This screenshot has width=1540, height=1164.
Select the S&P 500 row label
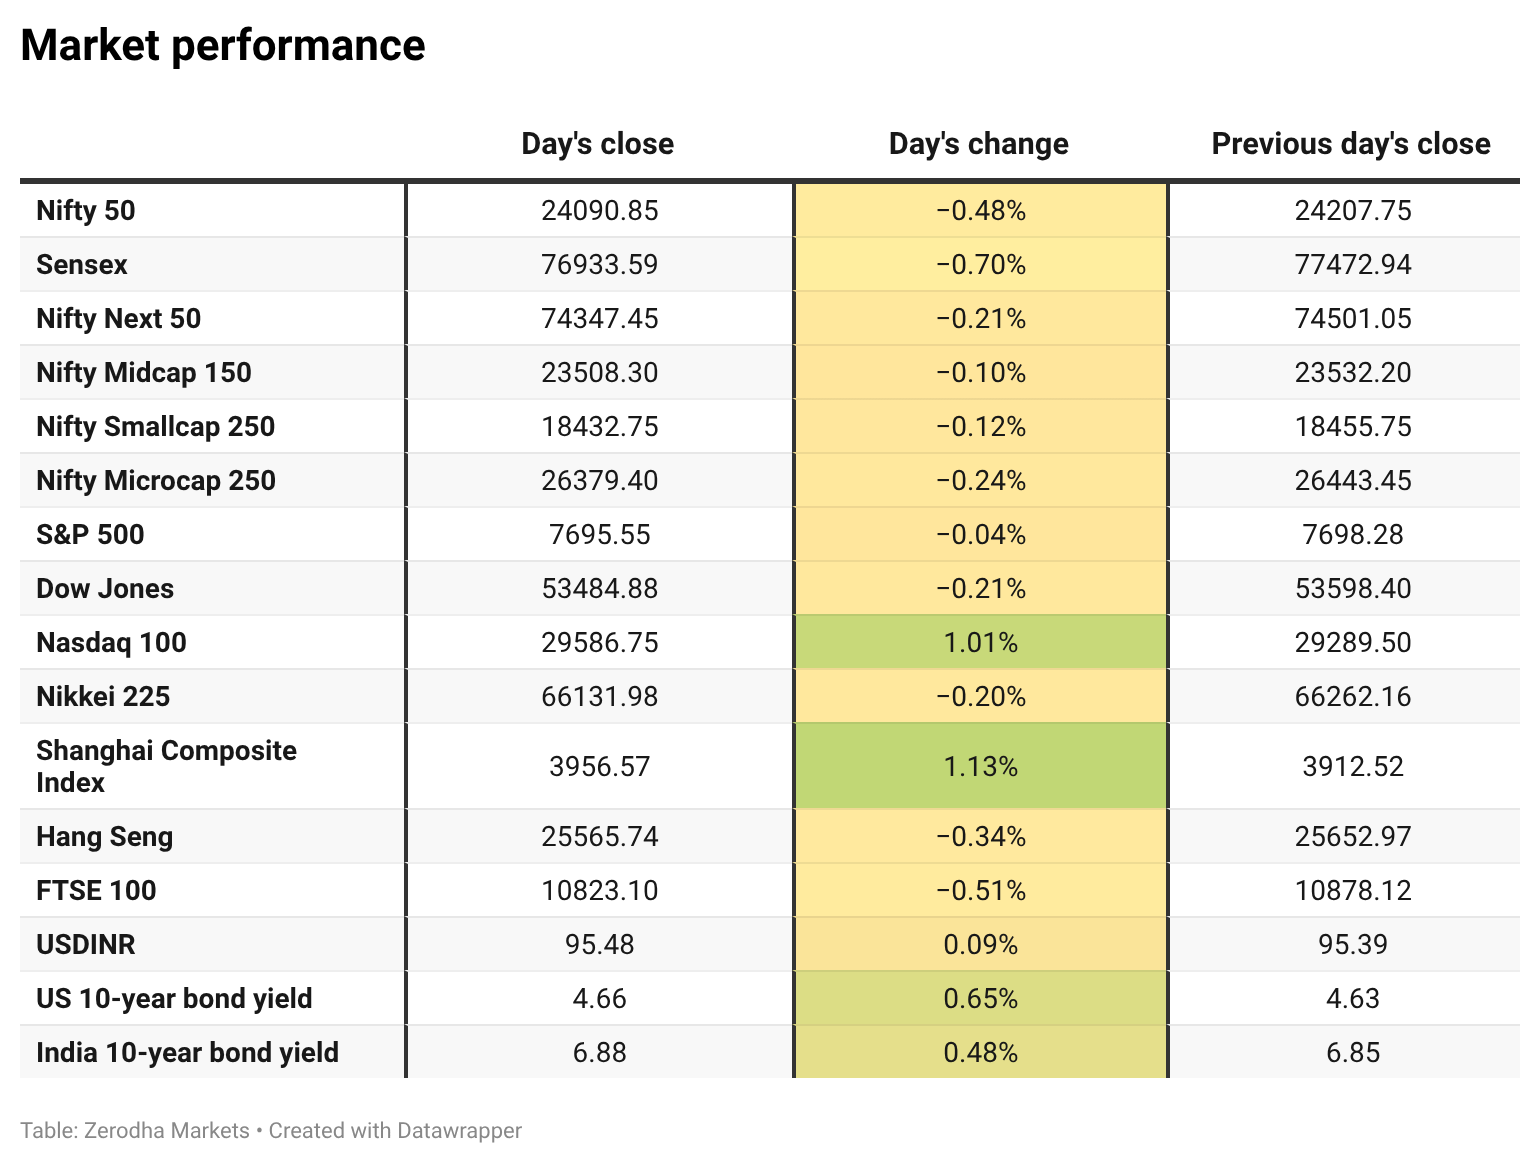click(90, 535)
